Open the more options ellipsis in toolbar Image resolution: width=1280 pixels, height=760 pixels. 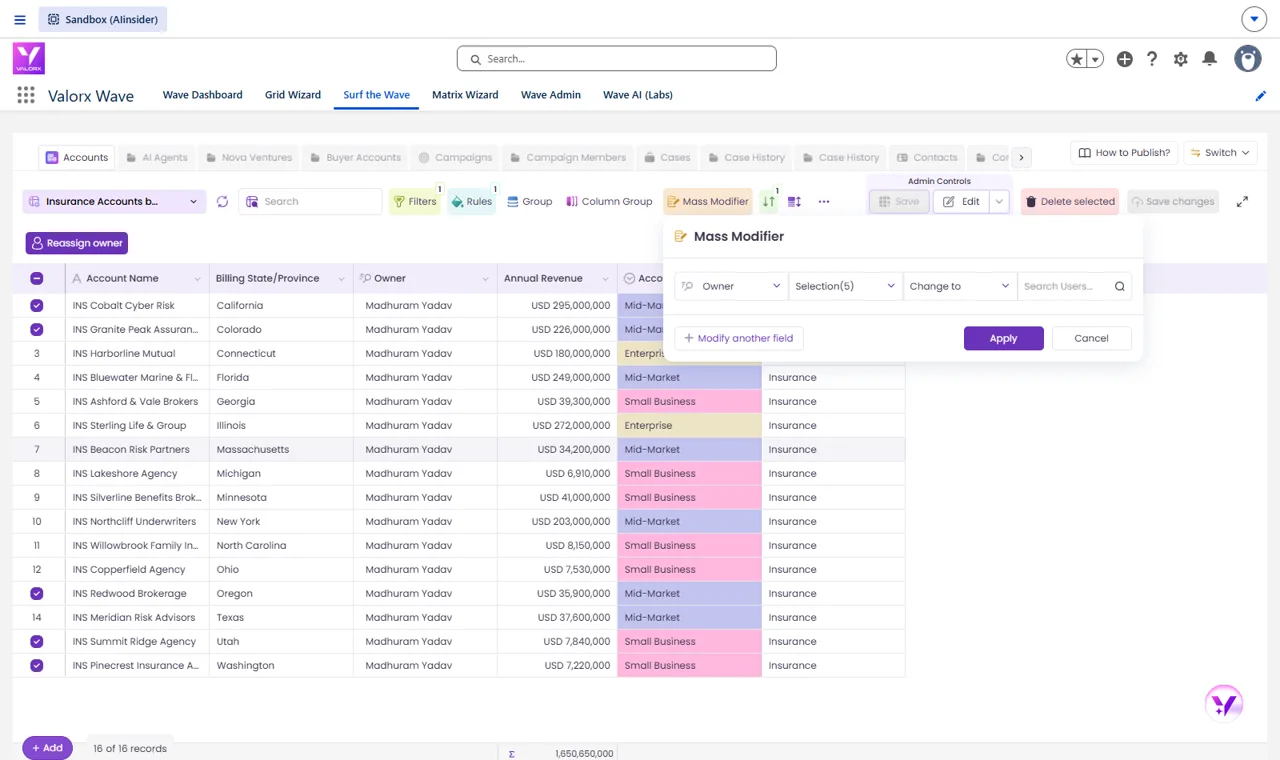point(824,201)
